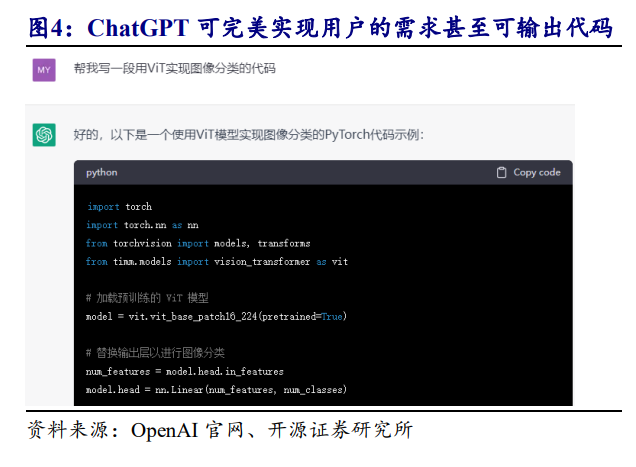
Task: Click the Copy code button
Action: (x=529, y=172)
